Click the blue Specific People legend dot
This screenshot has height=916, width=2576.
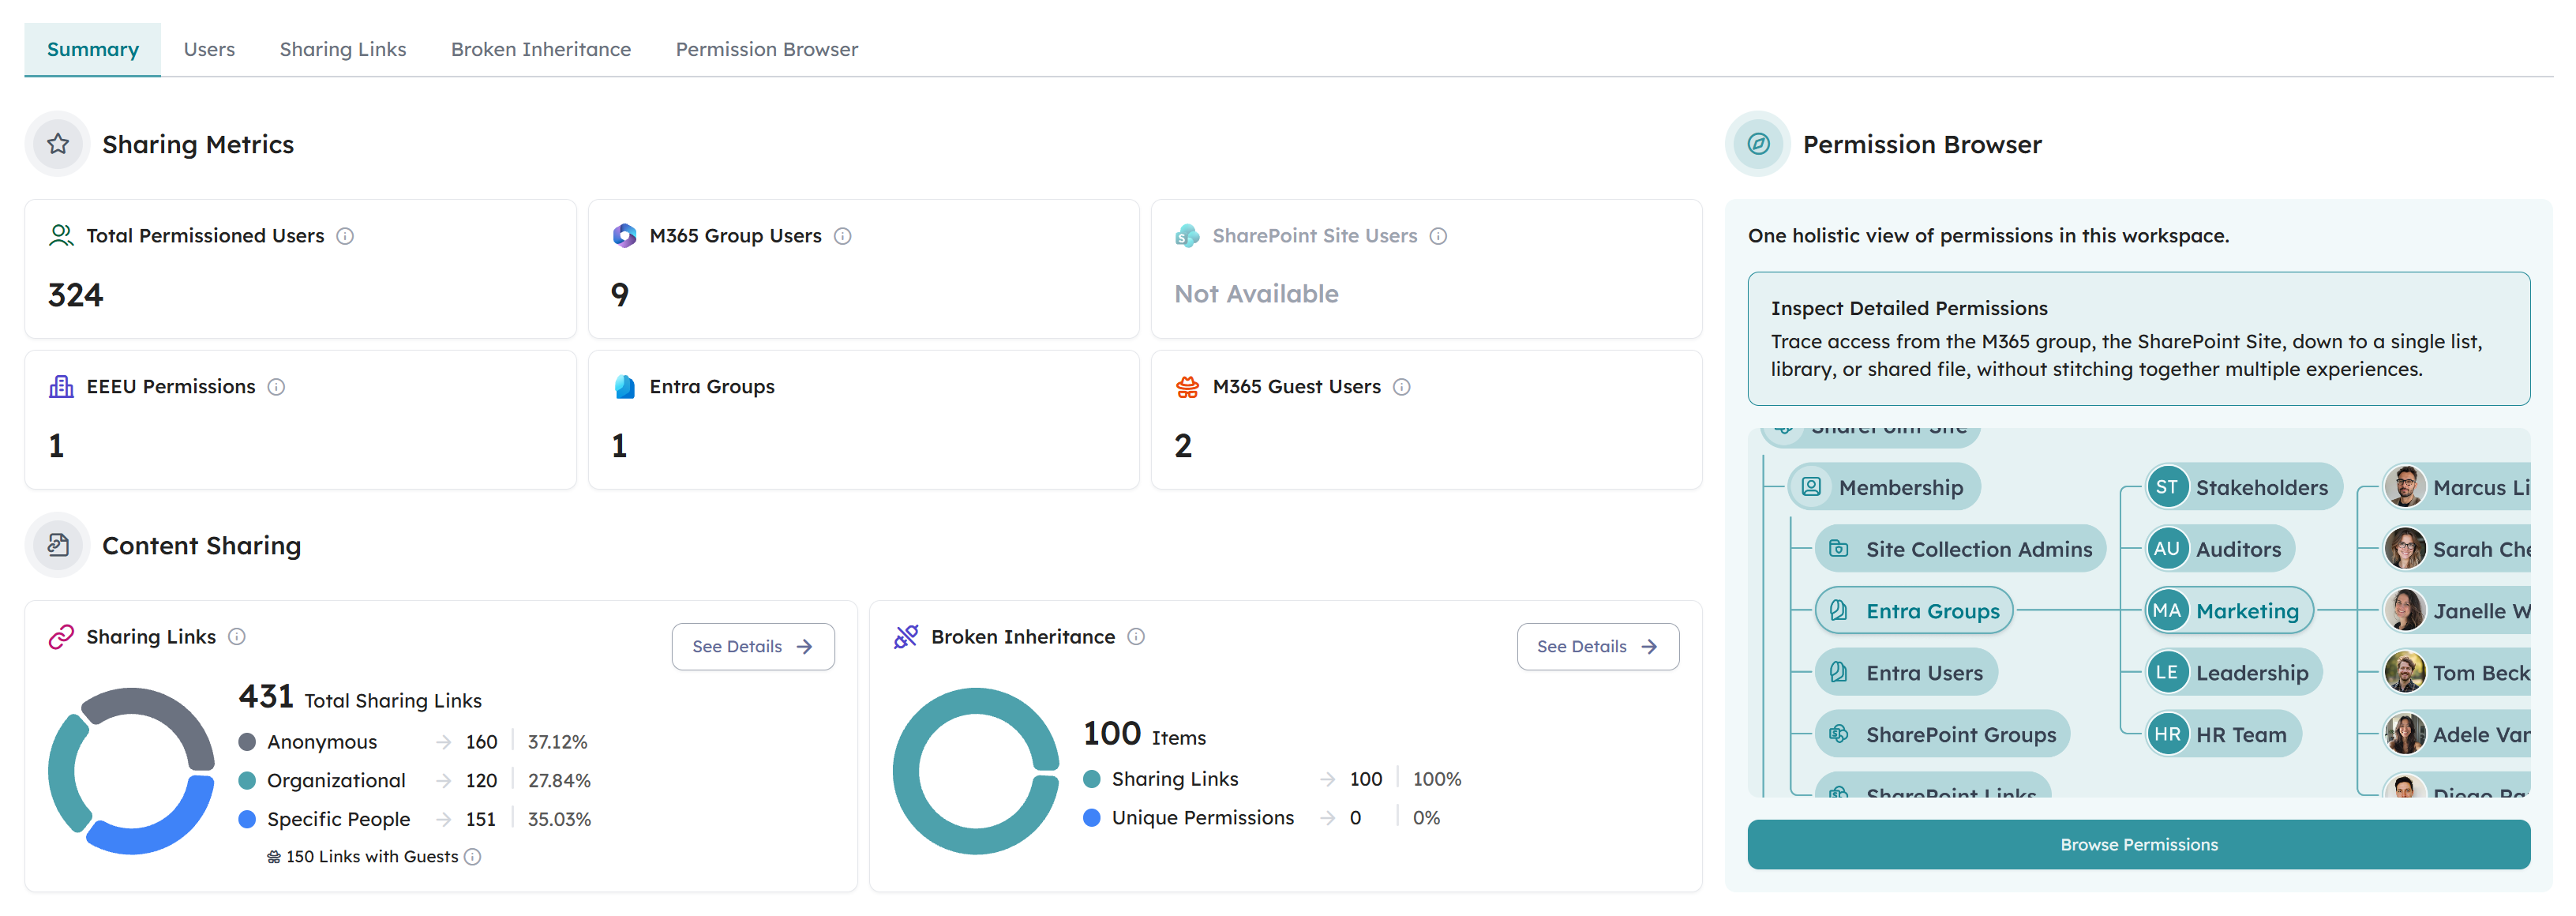[x=247, y=819]
